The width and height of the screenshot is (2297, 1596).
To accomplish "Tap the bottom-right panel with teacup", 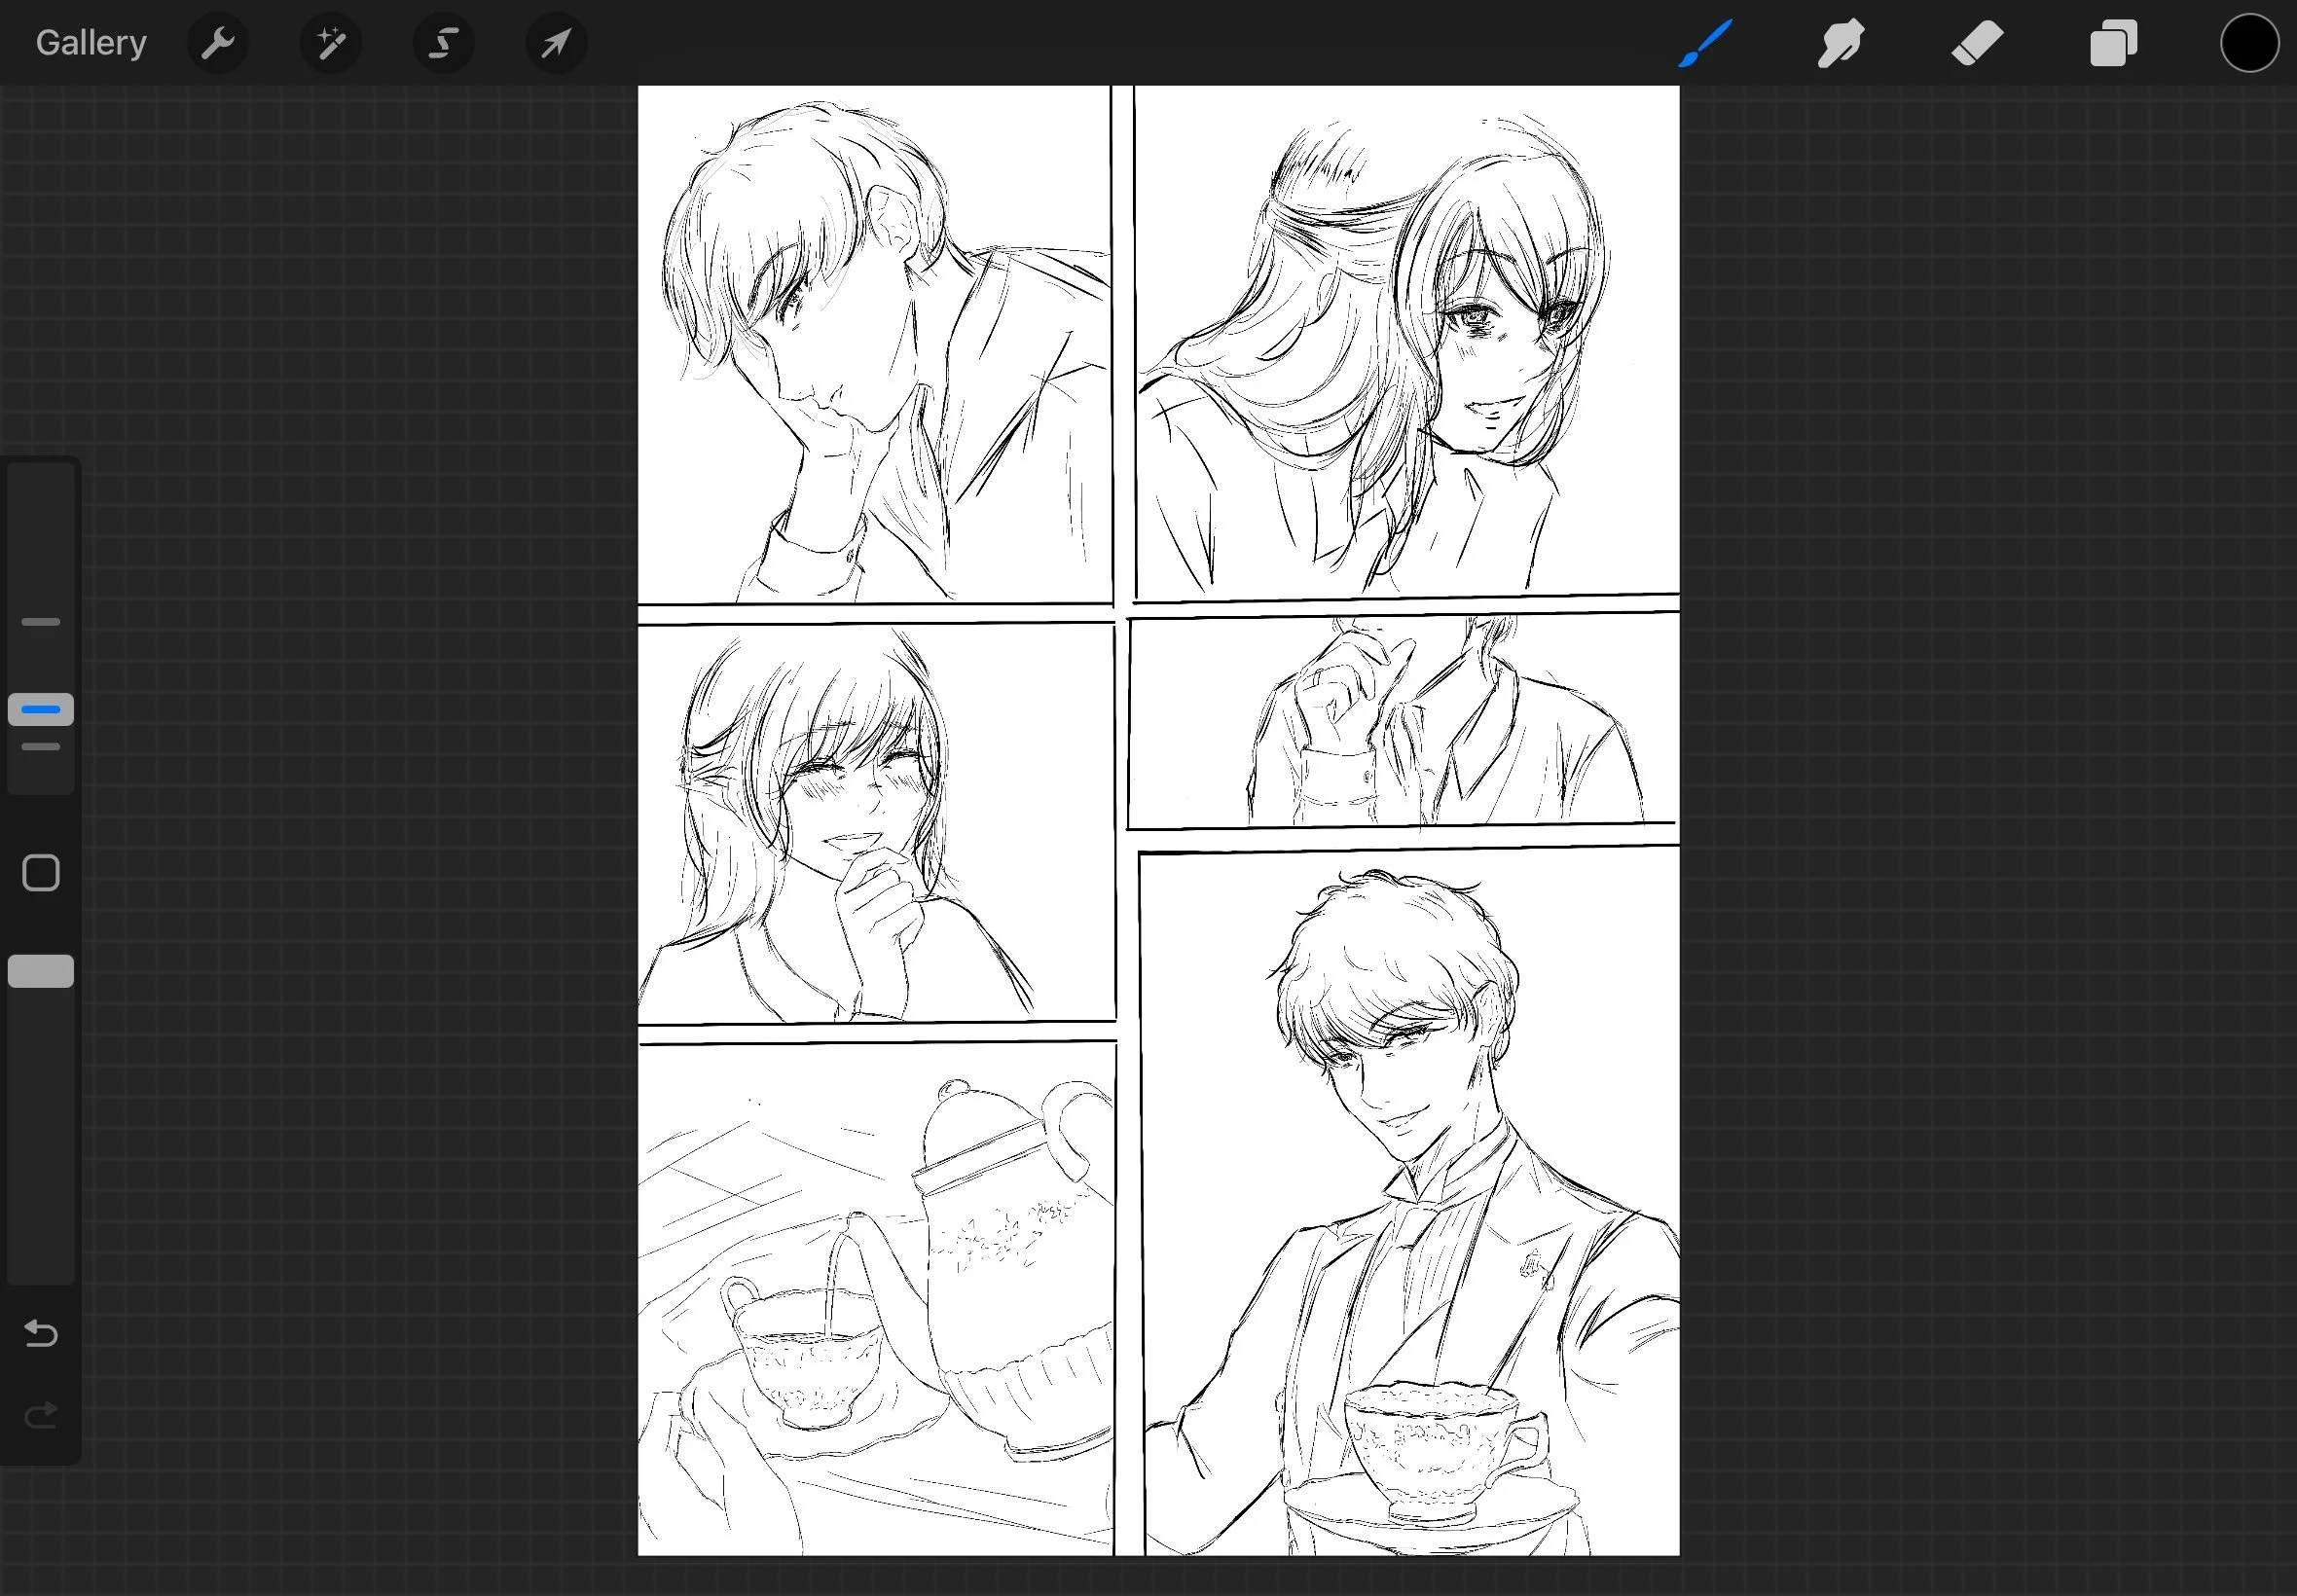I will (x=1410, y=1200).
